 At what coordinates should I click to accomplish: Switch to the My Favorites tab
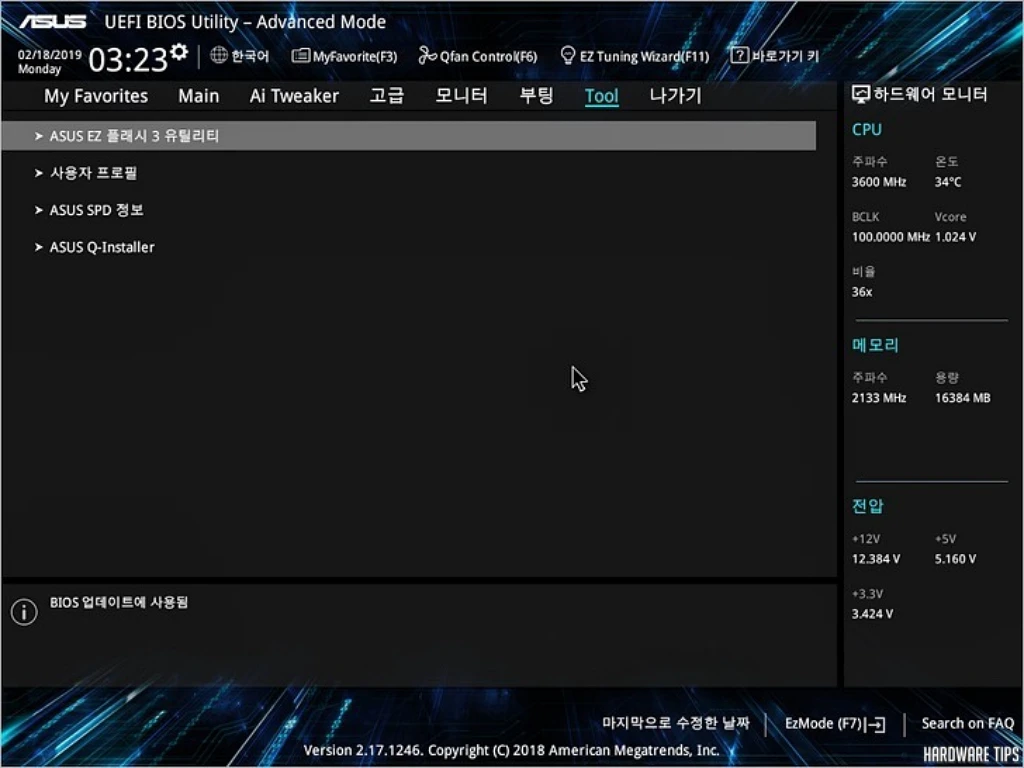(x=96, y=96)
